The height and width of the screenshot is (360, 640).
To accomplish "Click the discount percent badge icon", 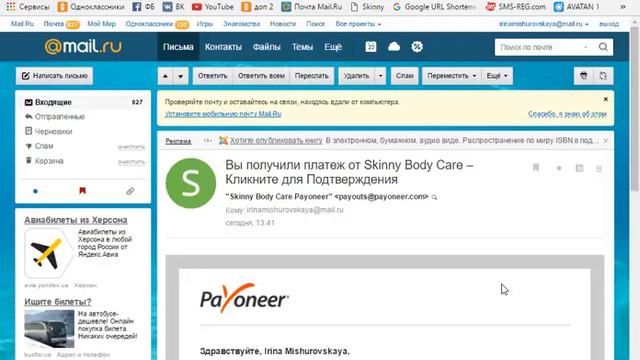I will point(417,47).
